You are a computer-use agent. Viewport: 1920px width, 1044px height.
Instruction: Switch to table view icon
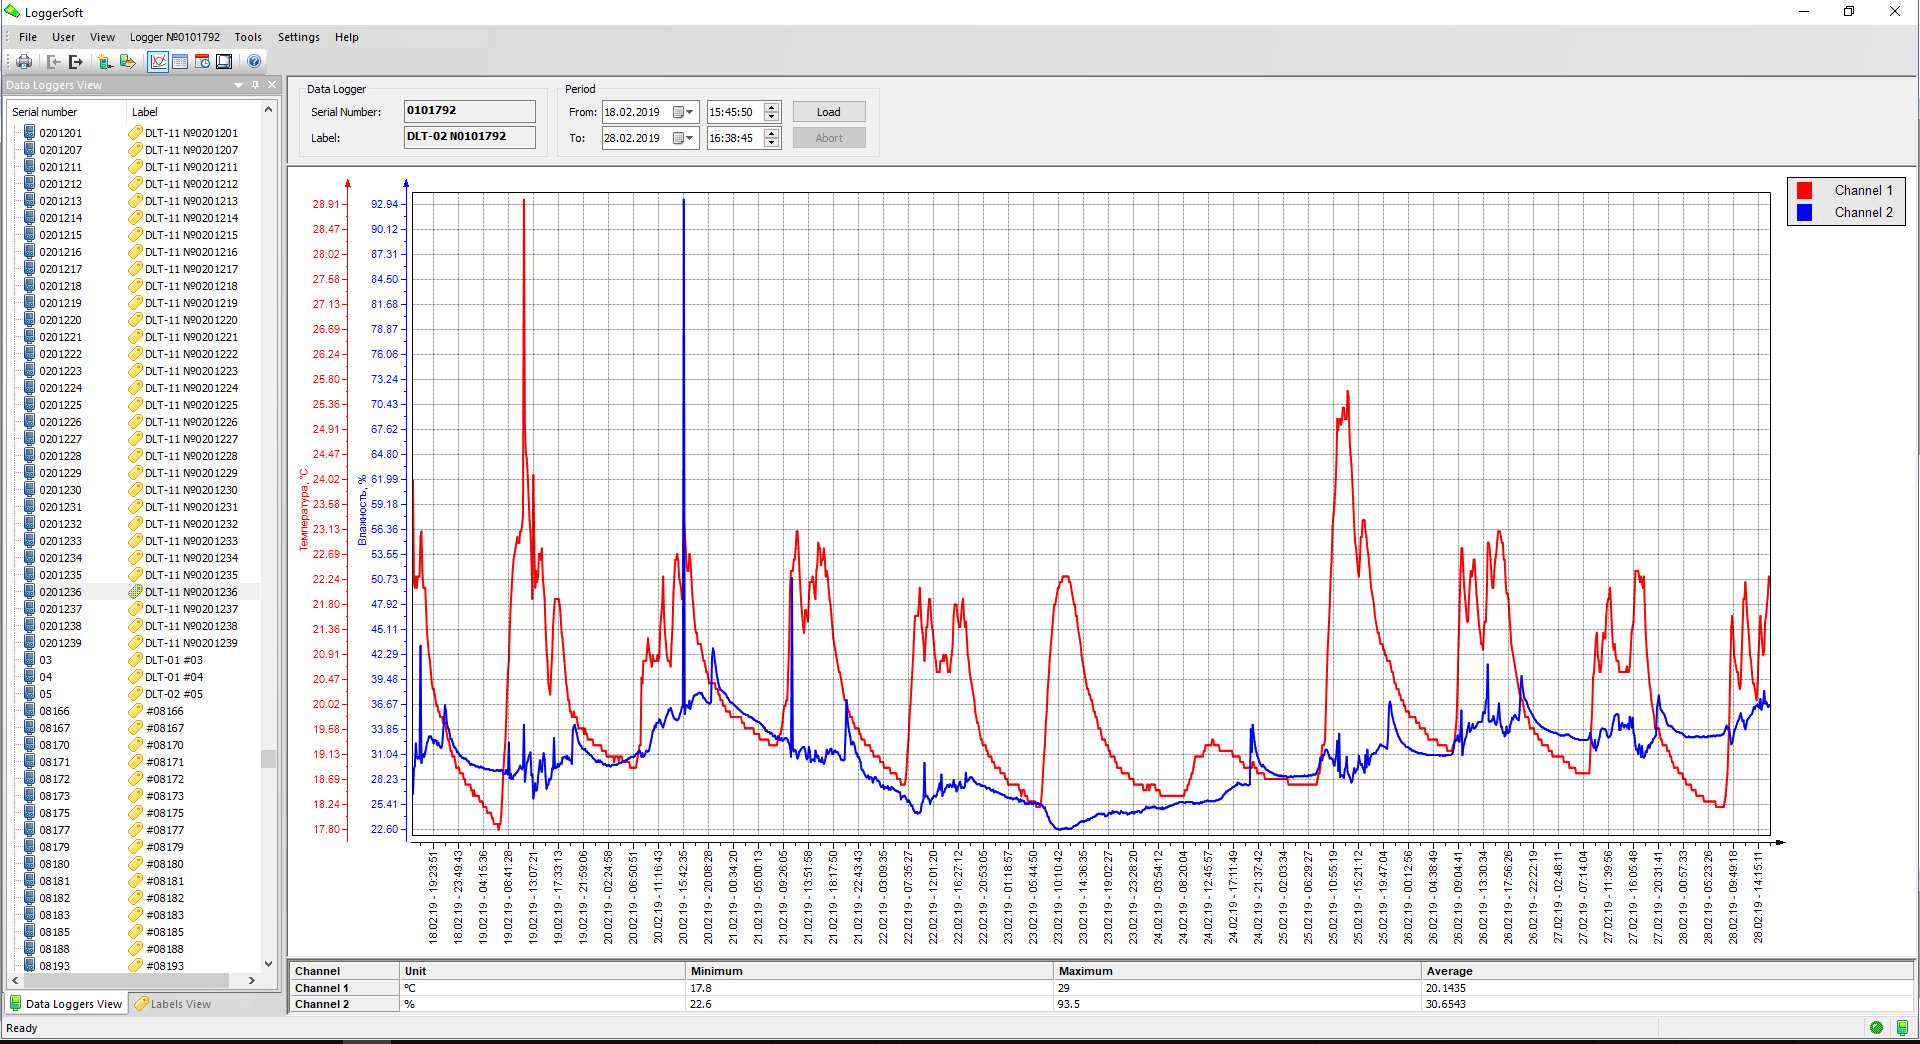180,62
